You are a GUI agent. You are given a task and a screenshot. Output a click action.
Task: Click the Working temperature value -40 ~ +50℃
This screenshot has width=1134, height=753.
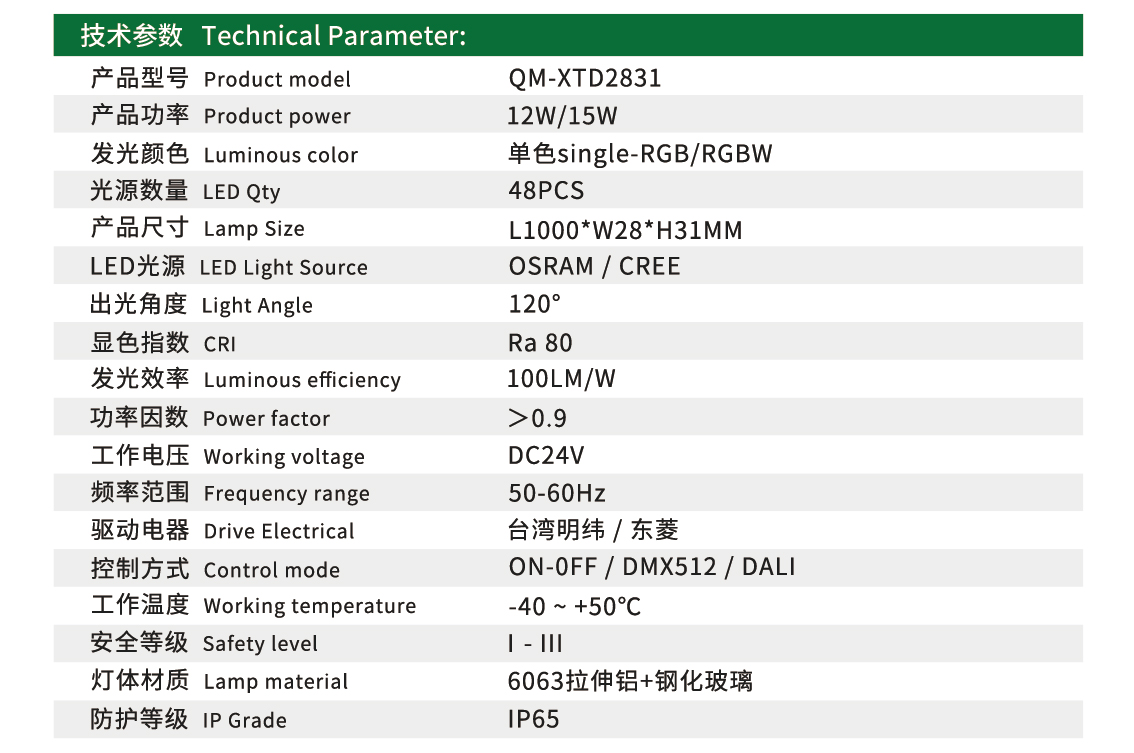tap(574, 607)
